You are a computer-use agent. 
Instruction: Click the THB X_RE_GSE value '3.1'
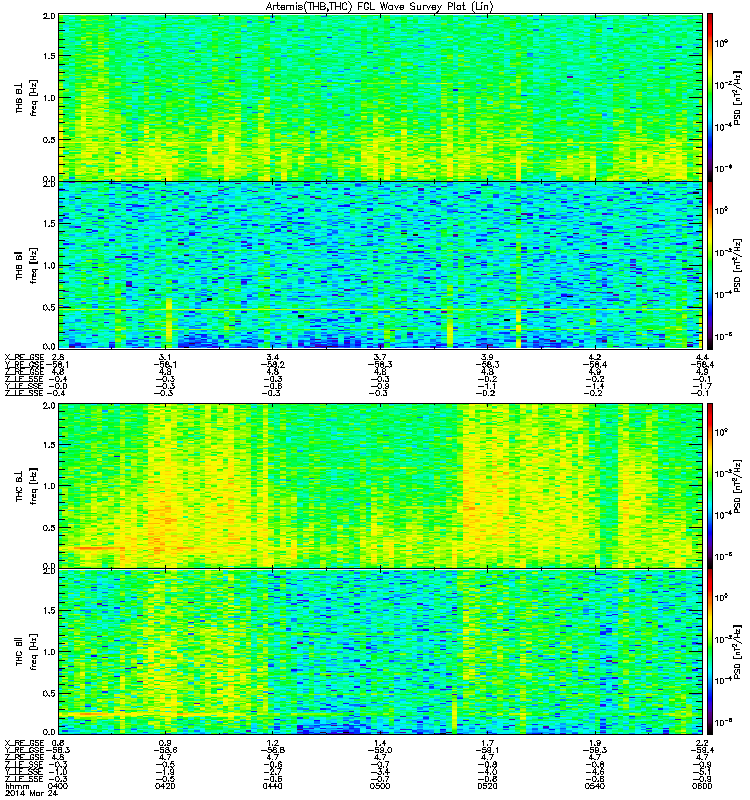pyautogui.click(x=165, y=357)
